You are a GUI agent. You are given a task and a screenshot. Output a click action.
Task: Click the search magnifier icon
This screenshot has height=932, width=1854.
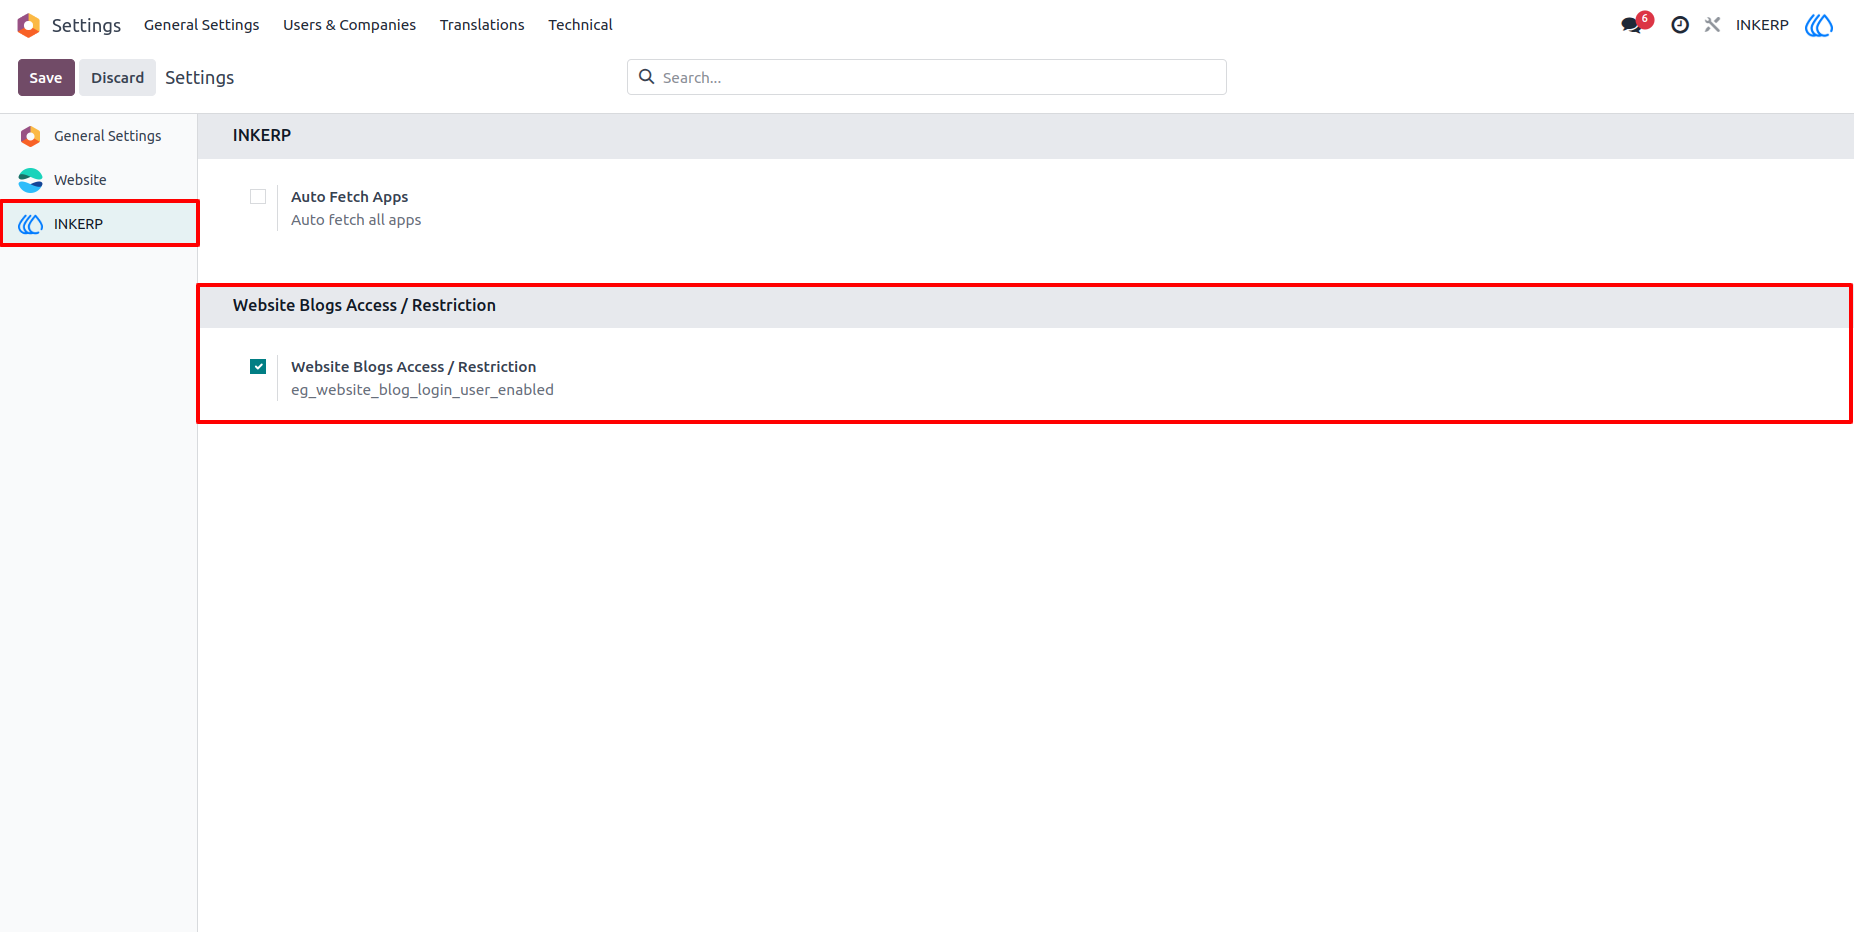click(647, 77)
